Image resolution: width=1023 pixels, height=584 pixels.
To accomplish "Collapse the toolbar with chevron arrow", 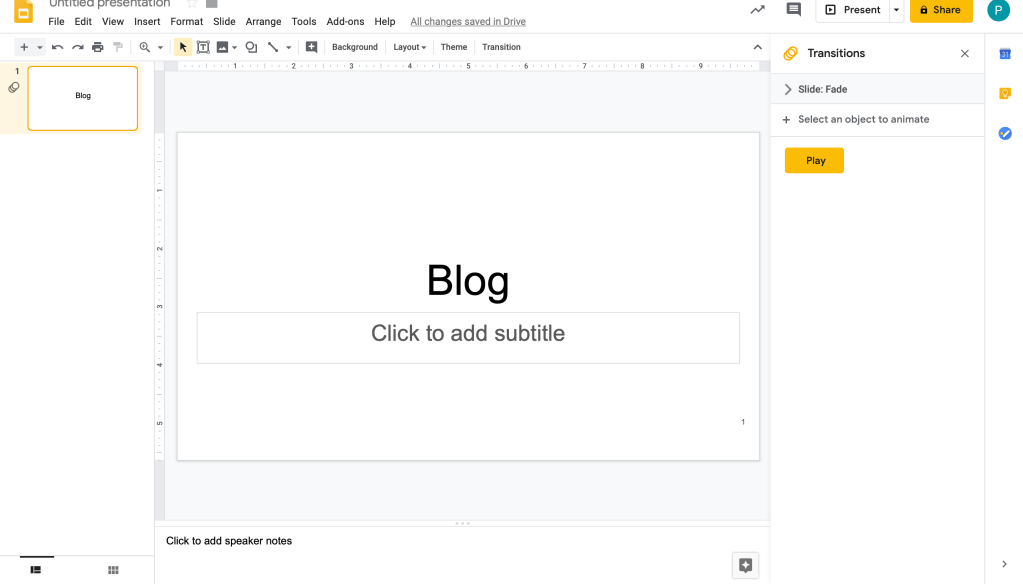I will (757, 47).
